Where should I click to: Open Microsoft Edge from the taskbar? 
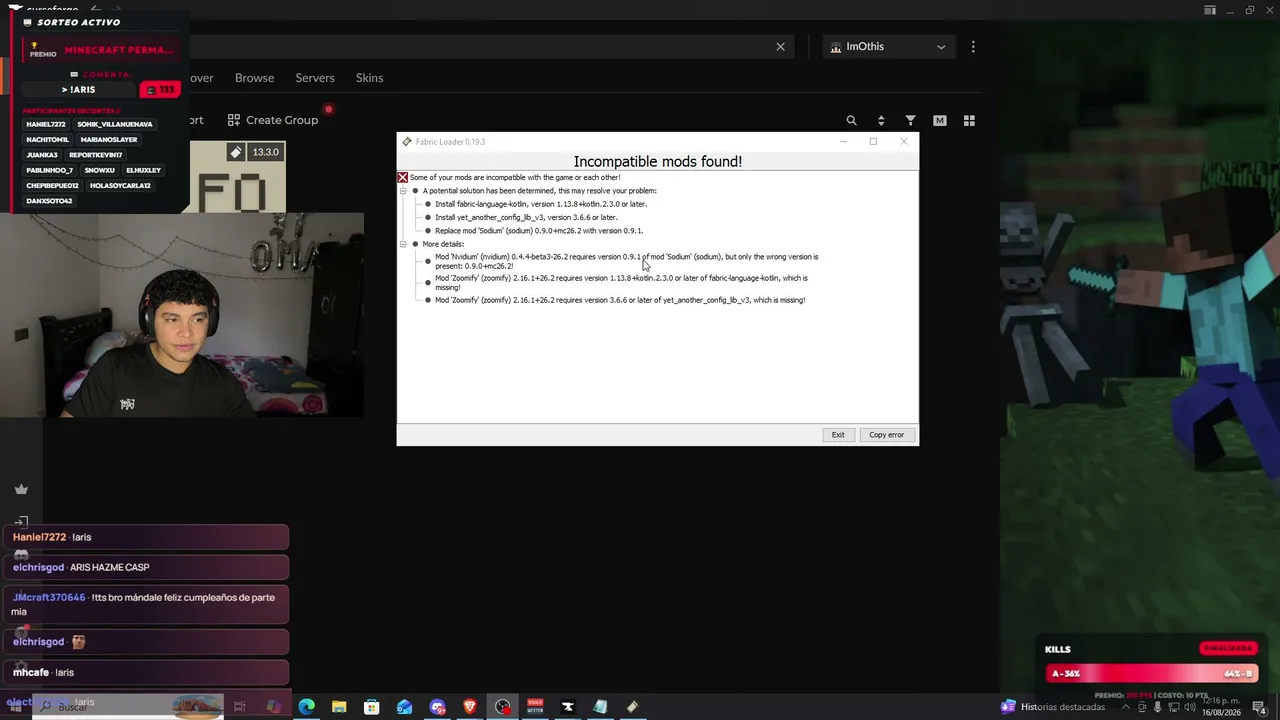[x=307, y=707]
